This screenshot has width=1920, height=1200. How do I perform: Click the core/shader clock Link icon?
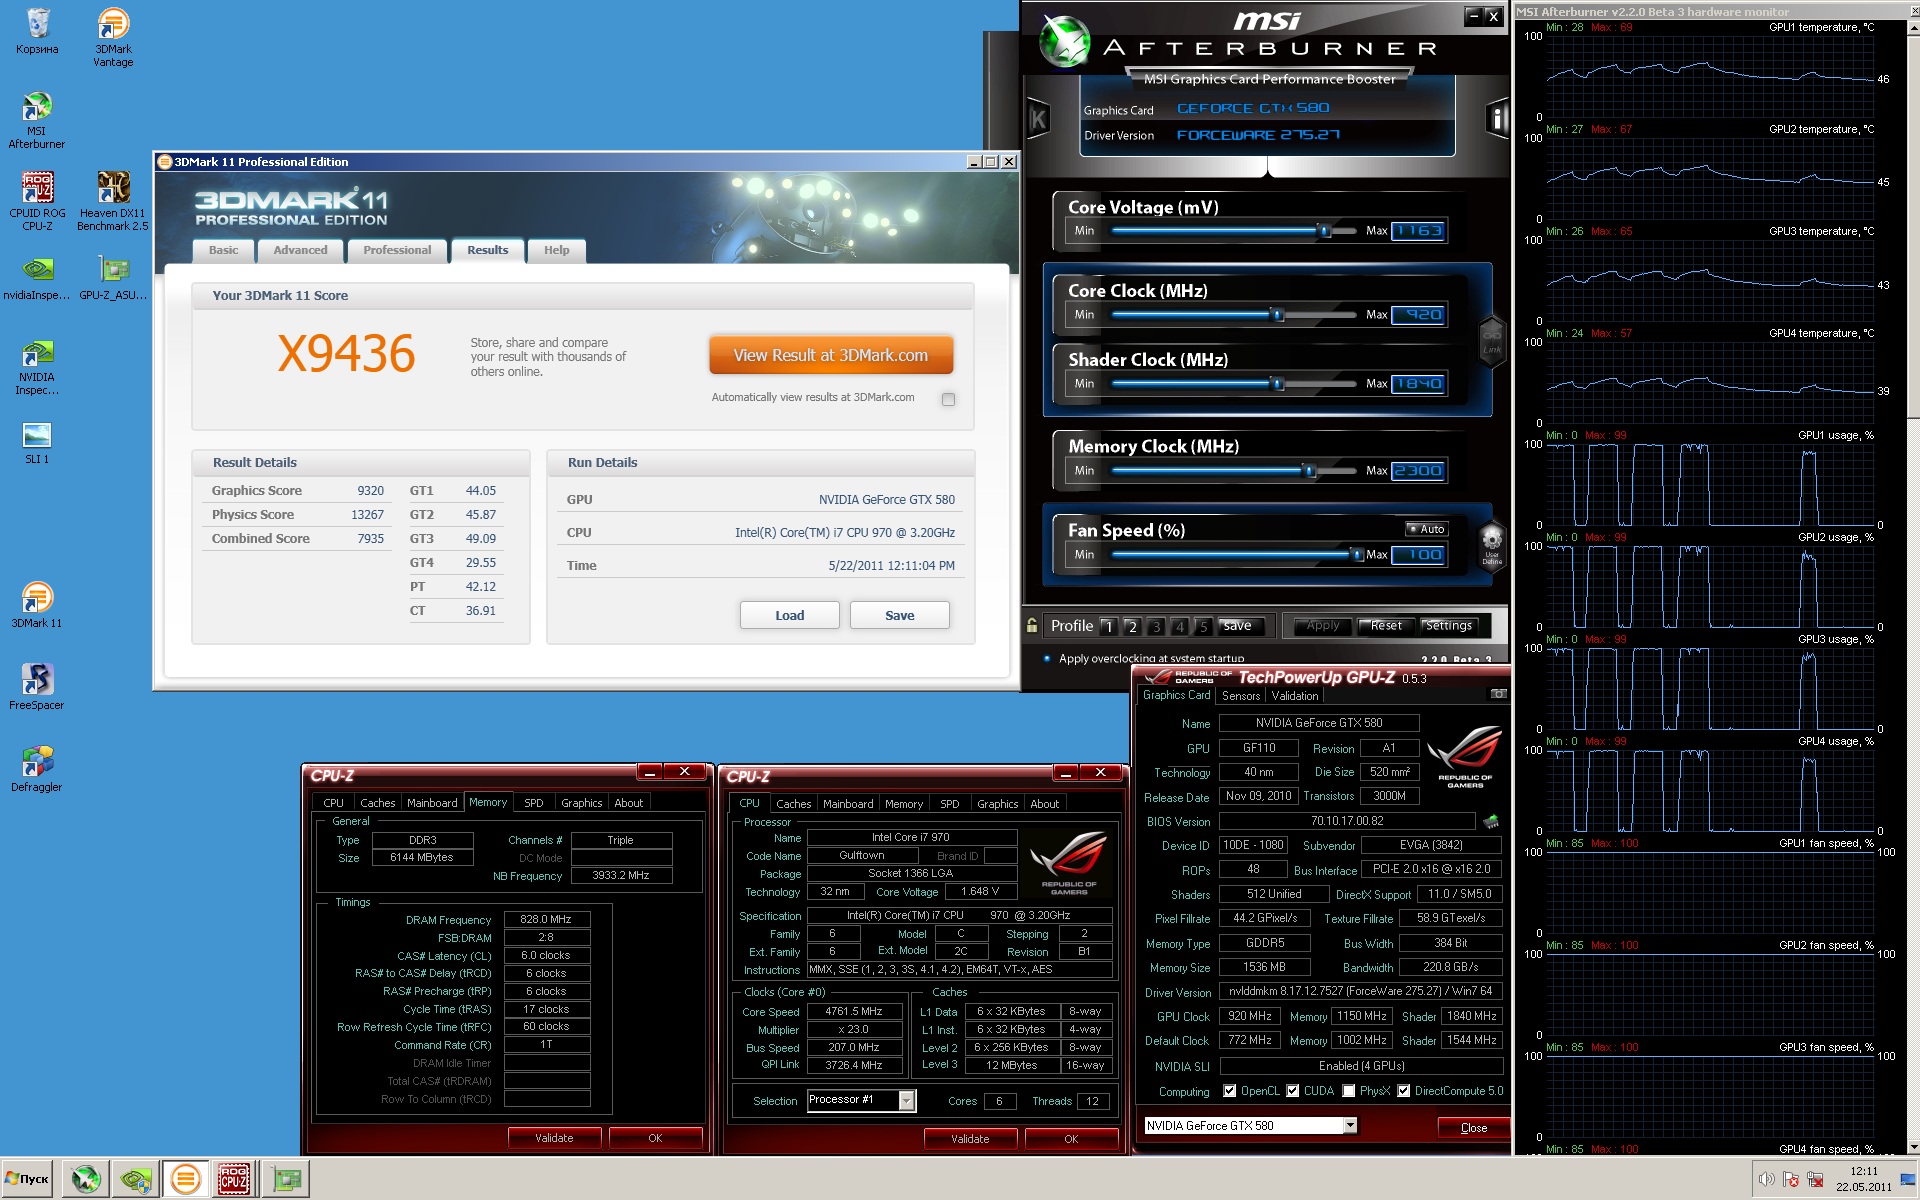(1492, 340)
